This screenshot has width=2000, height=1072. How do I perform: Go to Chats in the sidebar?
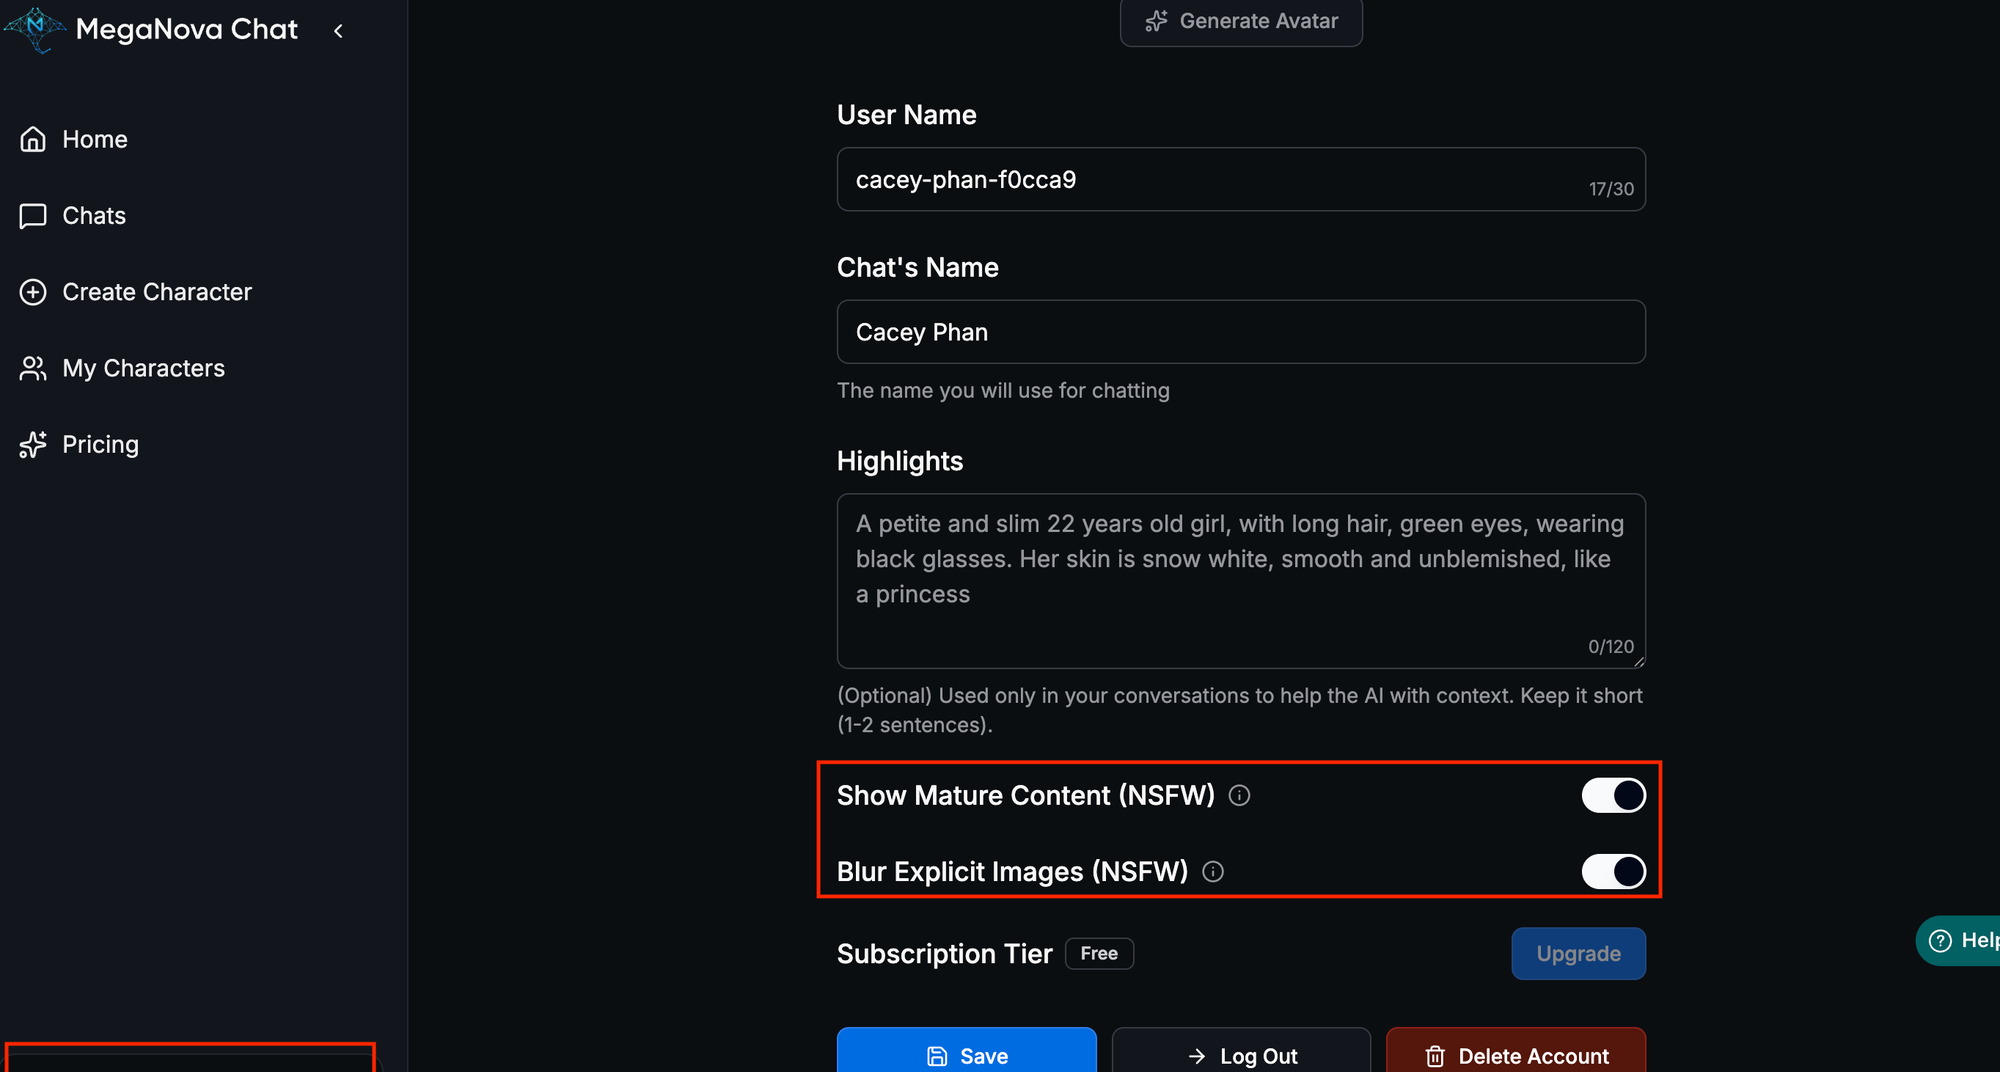(x=93, y=216)
